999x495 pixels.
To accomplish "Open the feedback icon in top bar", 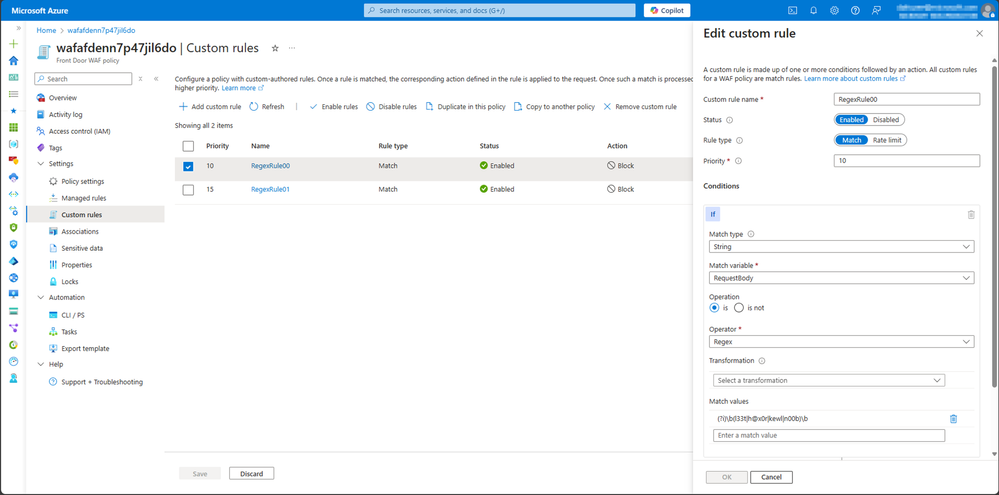I will (x=877, y=10).
